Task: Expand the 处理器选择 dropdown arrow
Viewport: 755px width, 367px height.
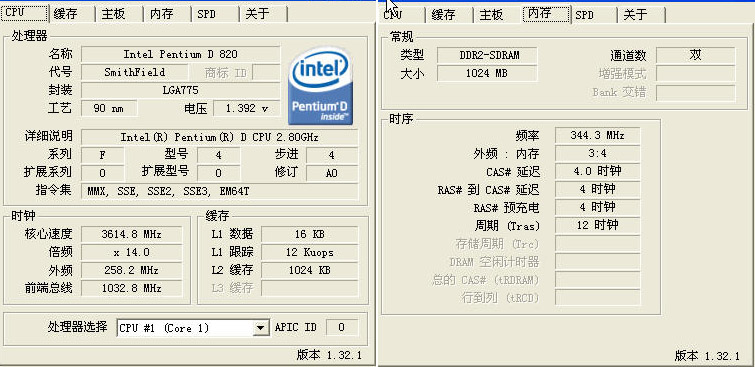Action: (x=260, y=328)
